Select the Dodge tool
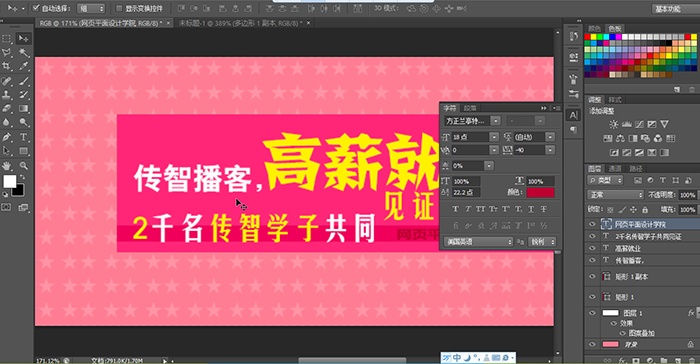 pos(23,122)
